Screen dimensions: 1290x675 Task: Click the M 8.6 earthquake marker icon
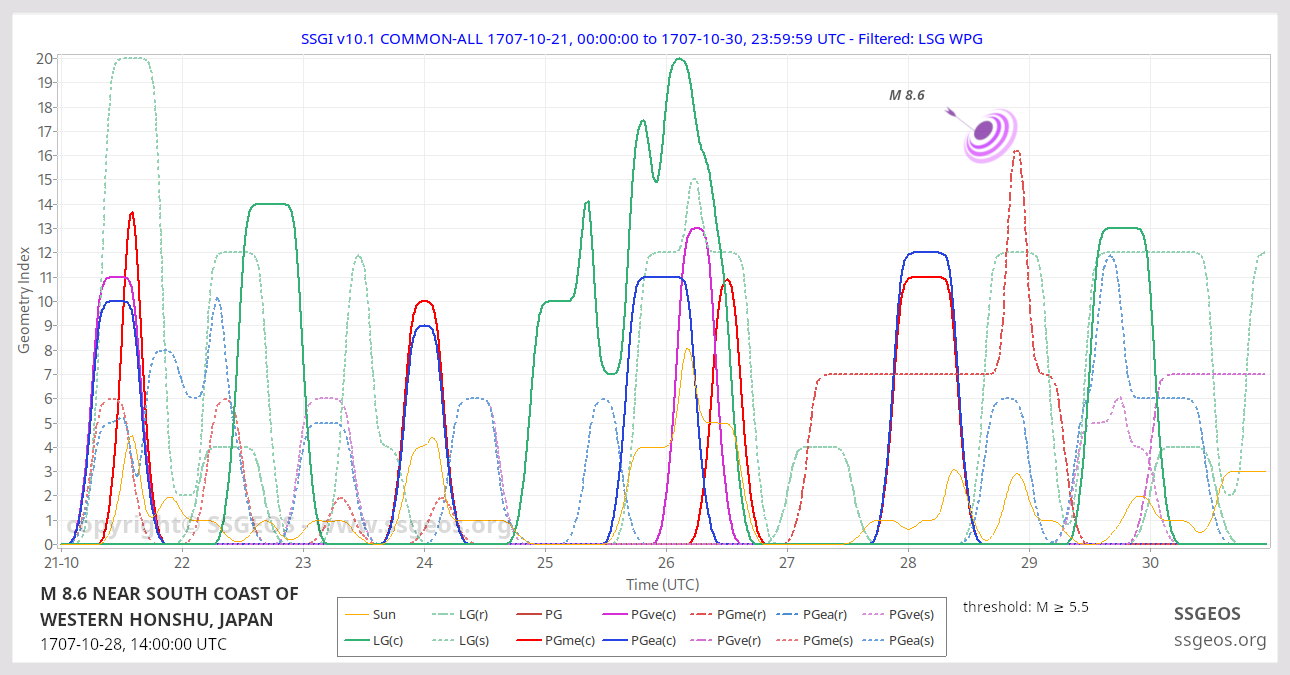(x=987, y=133)
